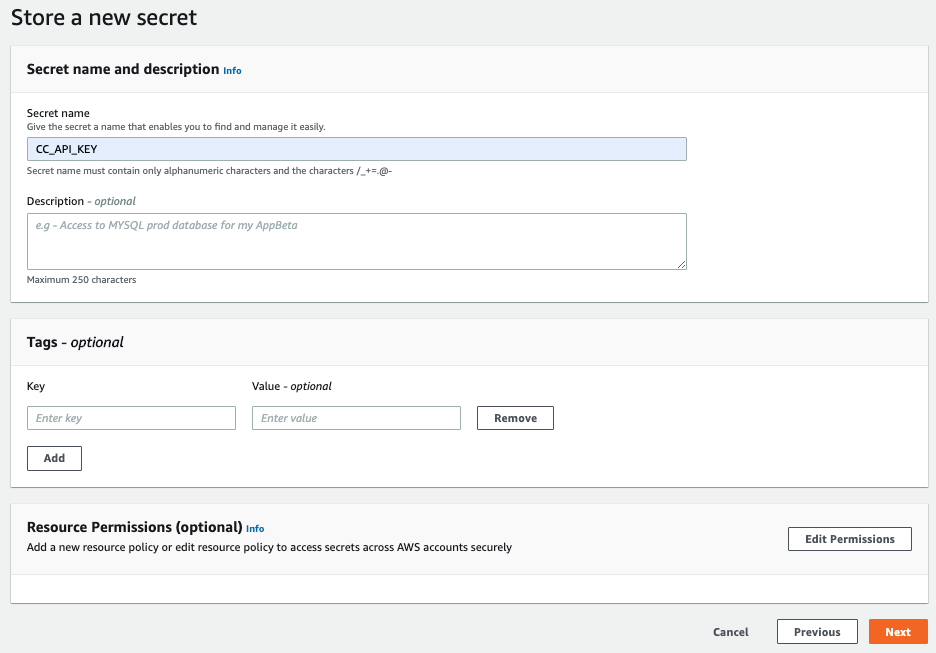Screen dimensions: 936x653
Task: Click the Secret name field containing CC_API_KEY
Action: 356,149
